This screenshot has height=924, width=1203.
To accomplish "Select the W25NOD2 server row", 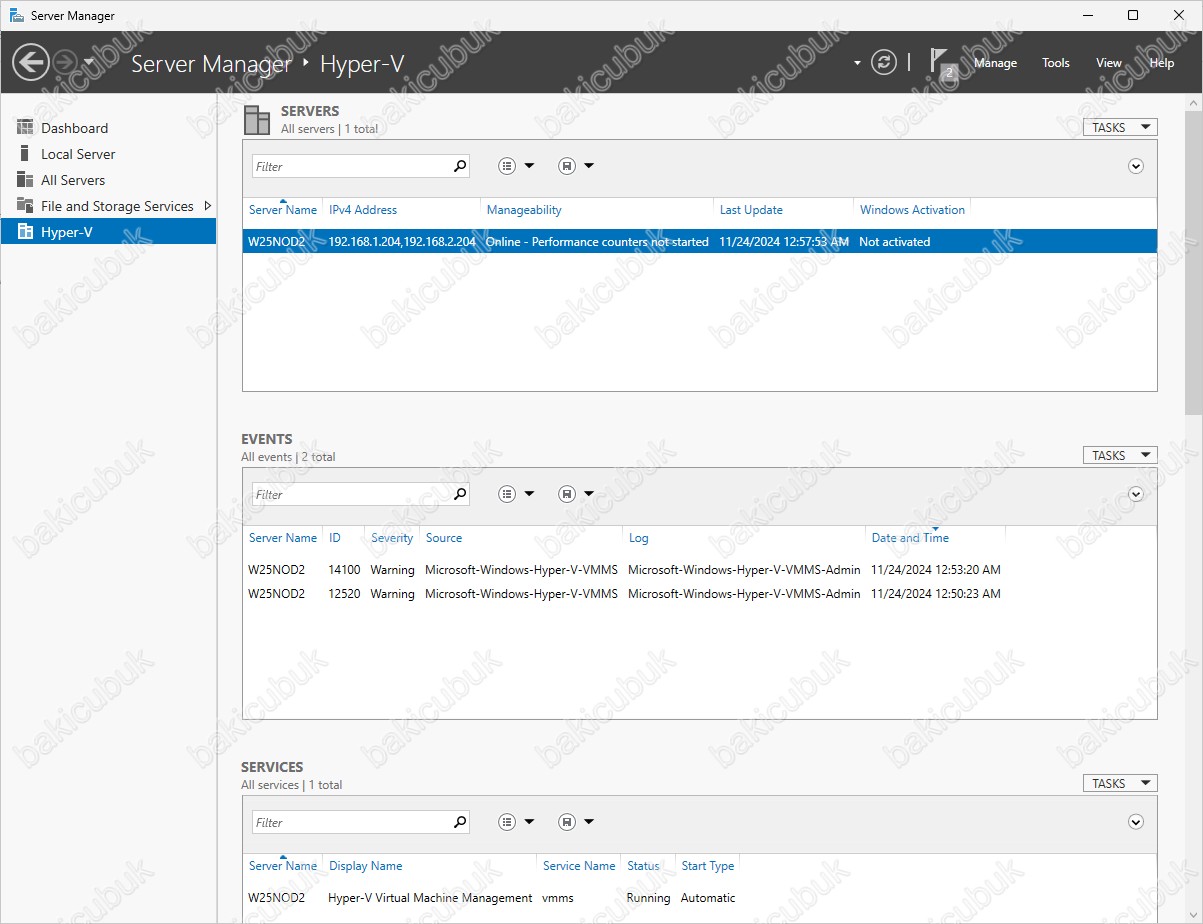I will (700, 242).
